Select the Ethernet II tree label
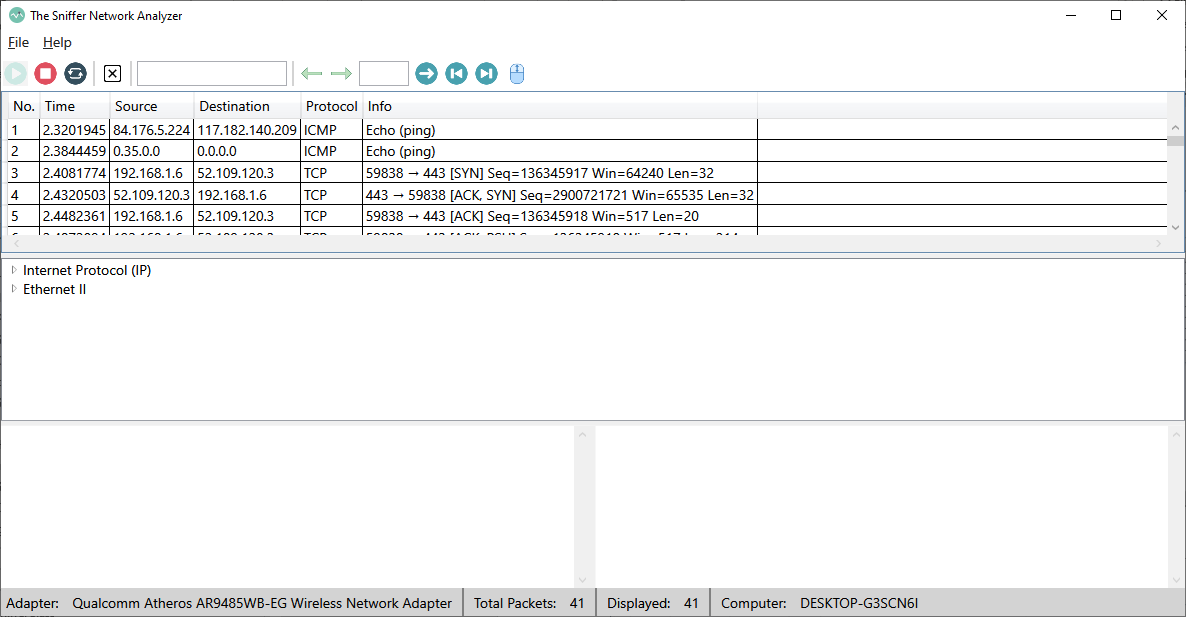 pos(54,289)
